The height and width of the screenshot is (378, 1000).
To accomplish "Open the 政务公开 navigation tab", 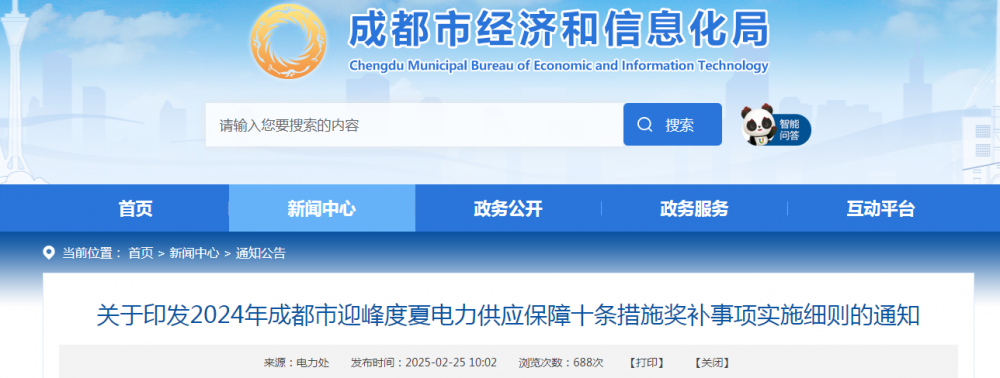I will [x=508, y=208].
